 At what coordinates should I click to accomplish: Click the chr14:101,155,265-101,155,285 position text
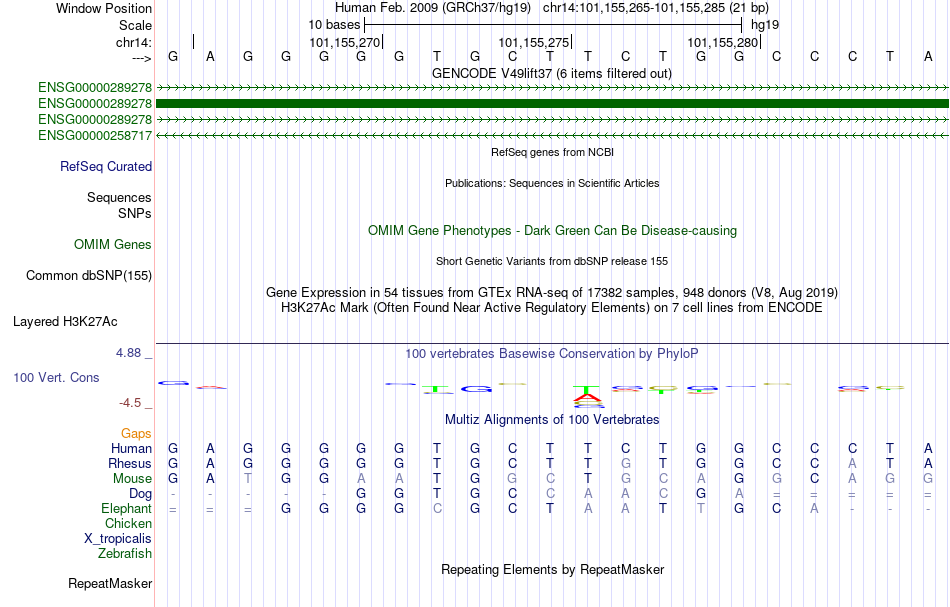[x=656, y=8]
